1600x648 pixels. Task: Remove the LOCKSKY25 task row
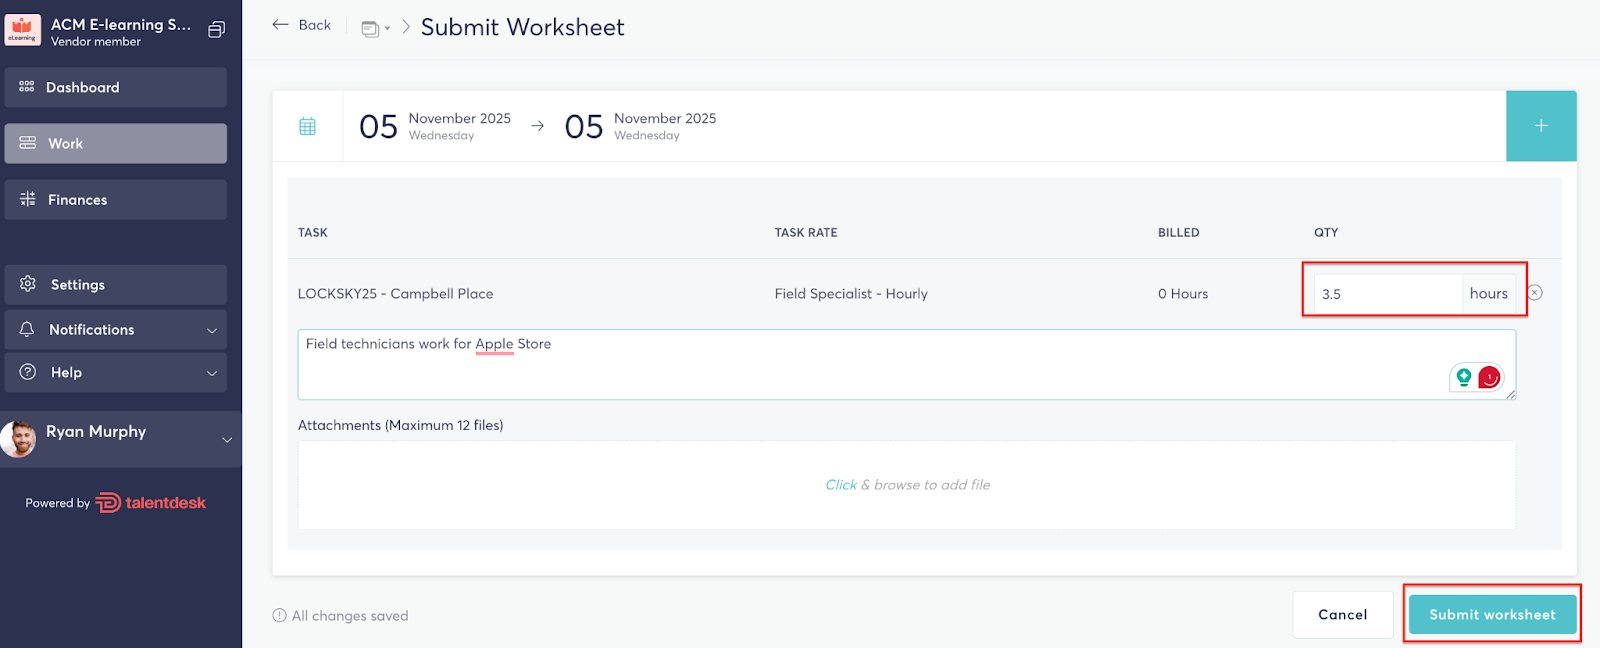(1534, 293)
